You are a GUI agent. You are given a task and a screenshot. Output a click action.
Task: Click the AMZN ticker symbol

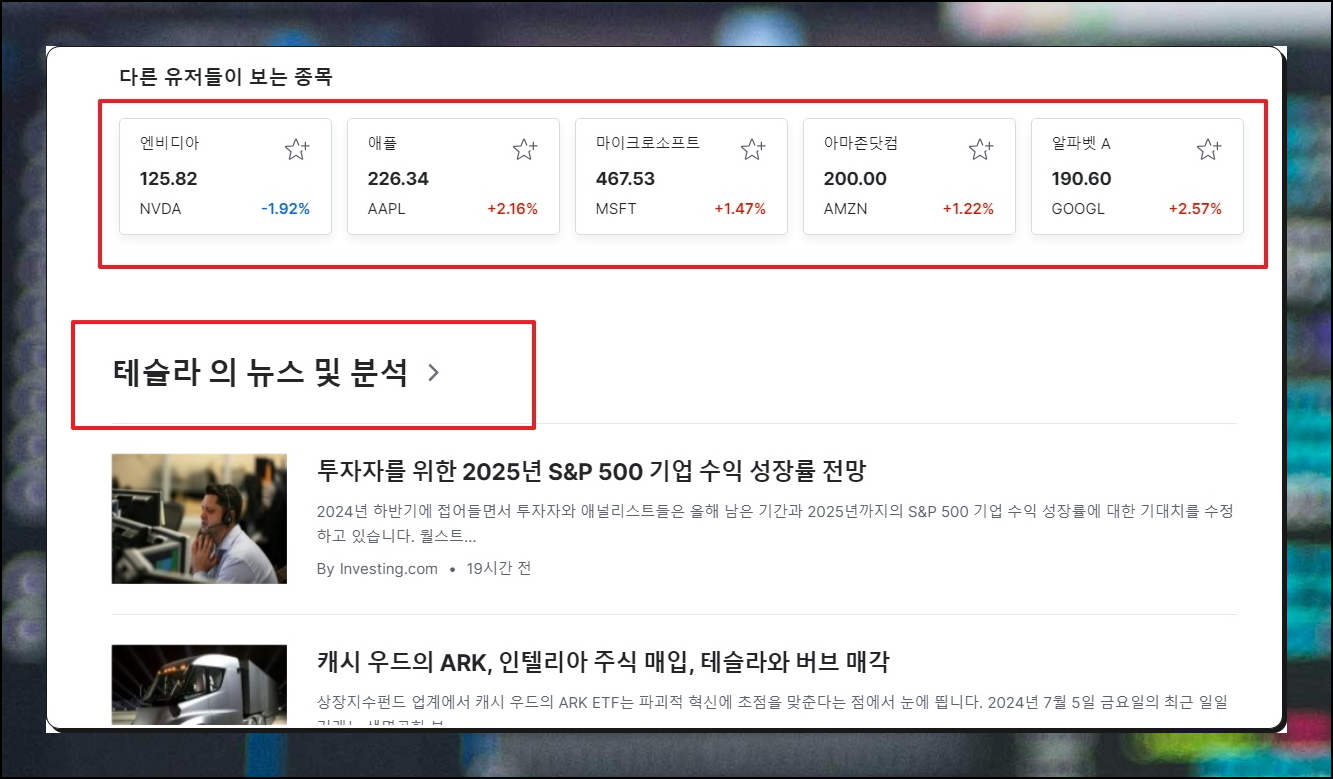(x=846, y=209)
